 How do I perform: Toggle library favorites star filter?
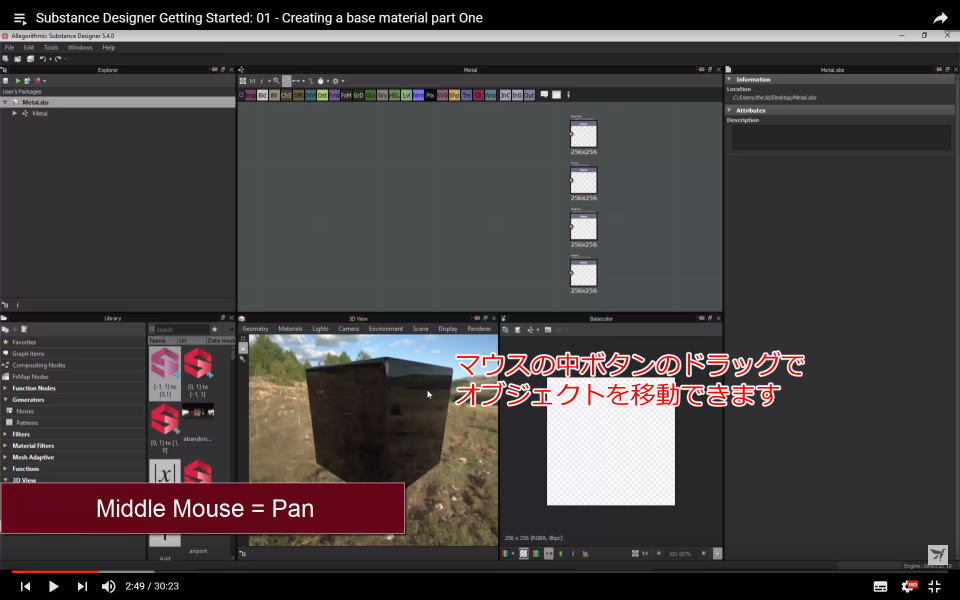point(214,329)
